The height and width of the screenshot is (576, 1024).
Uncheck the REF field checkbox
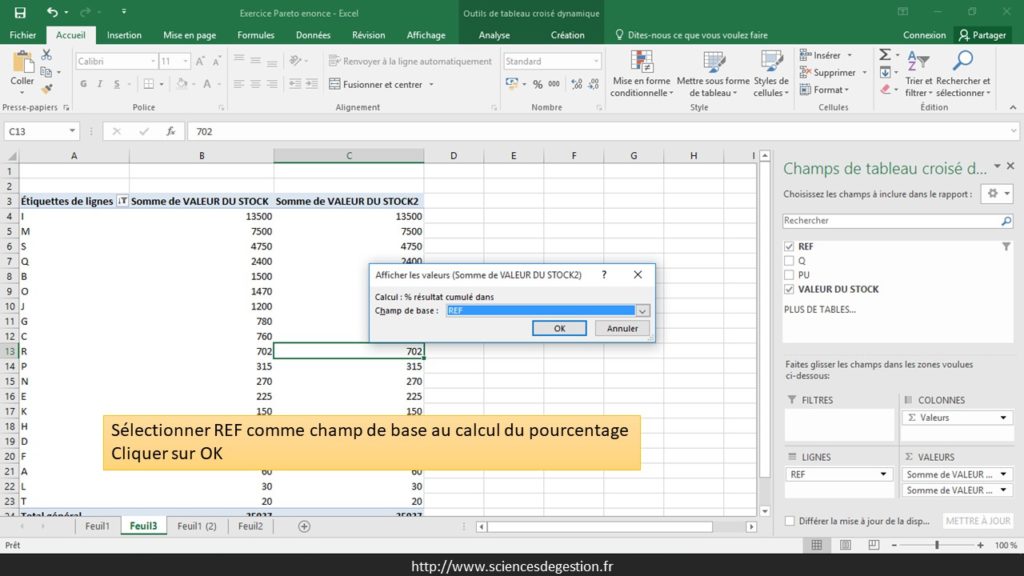[x=790, y=246]
